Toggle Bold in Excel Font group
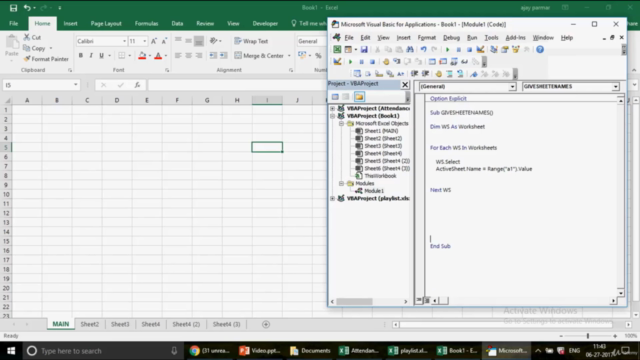 tap(81, 56)
